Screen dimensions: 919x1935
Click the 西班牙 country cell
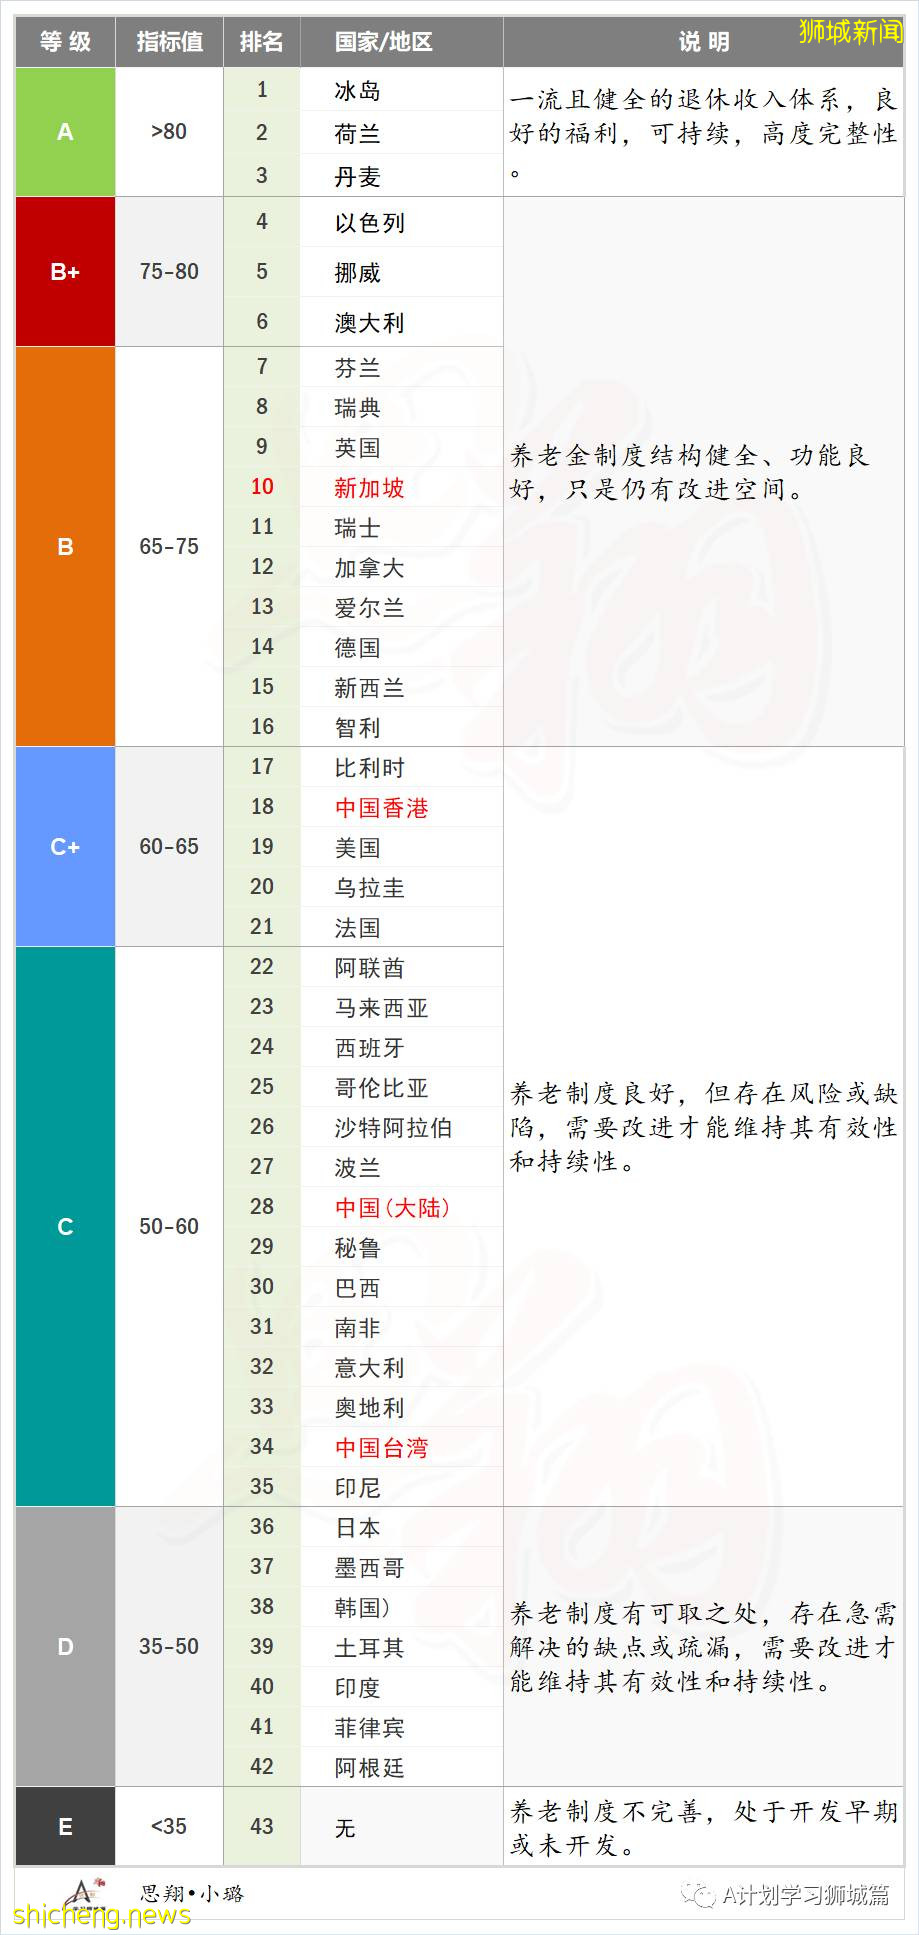pyautogui.click(x=401, y=1047)
